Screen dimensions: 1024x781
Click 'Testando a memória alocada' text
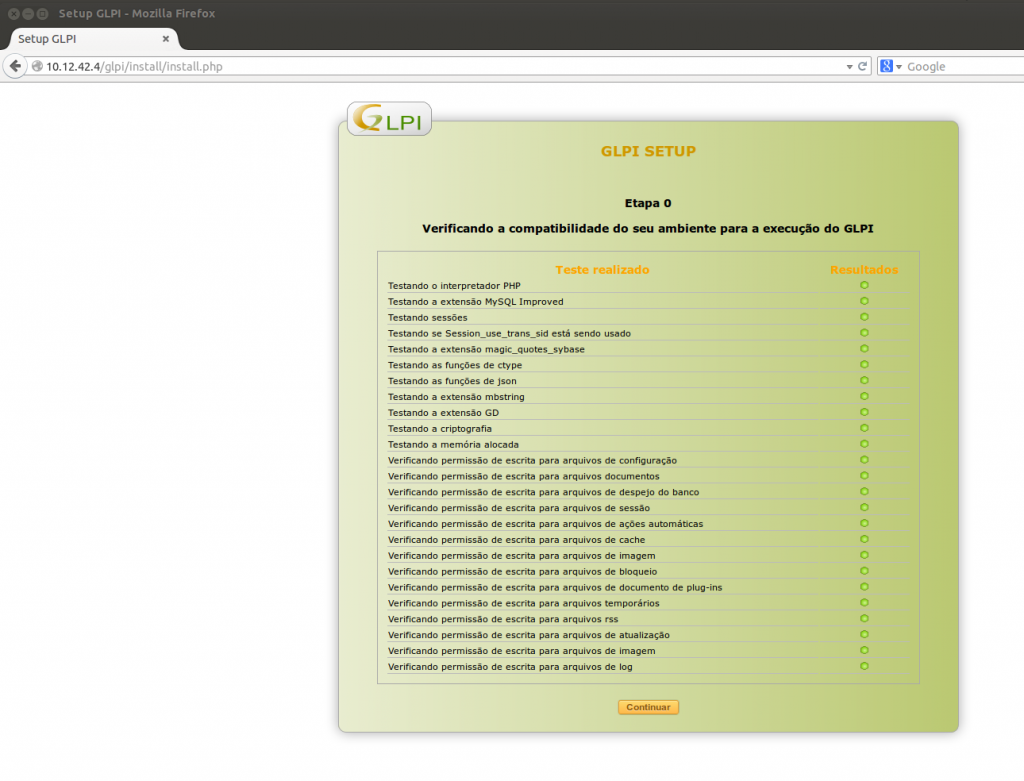tap(453, 445)
